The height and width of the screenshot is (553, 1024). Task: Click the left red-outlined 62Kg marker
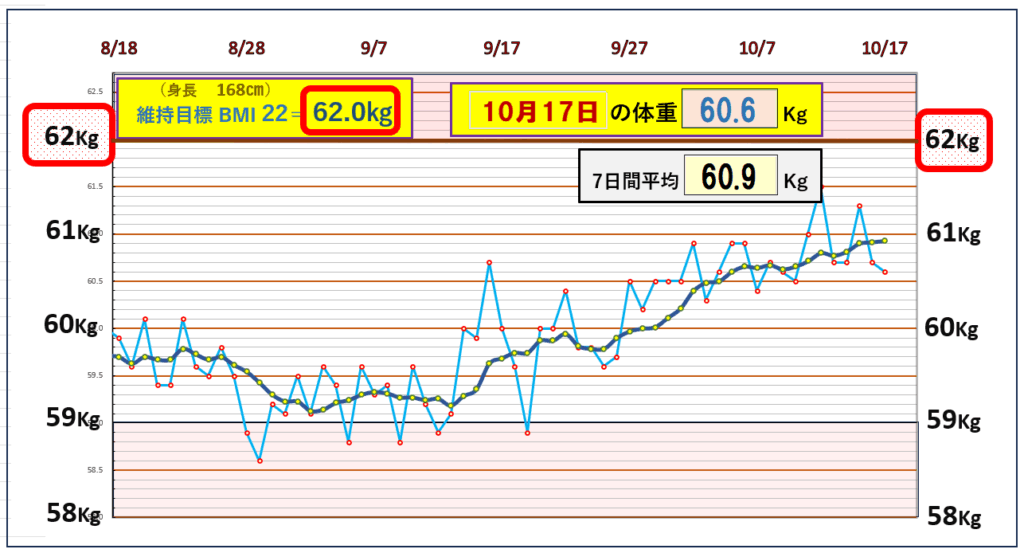coord(67,137)
